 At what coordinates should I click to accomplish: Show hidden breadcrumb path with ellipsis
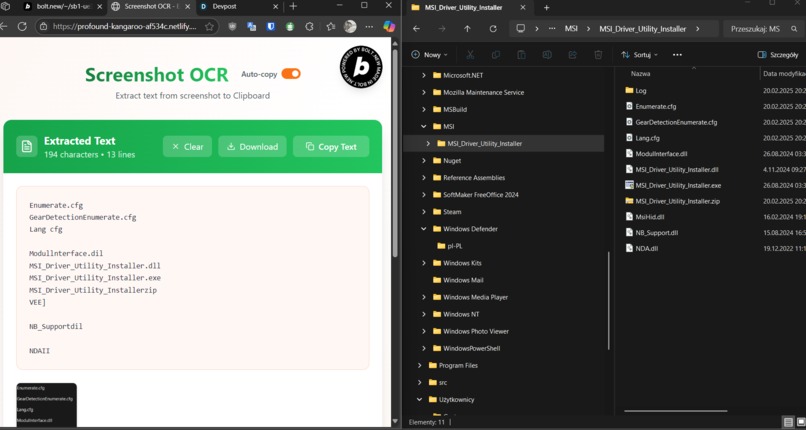552,29
